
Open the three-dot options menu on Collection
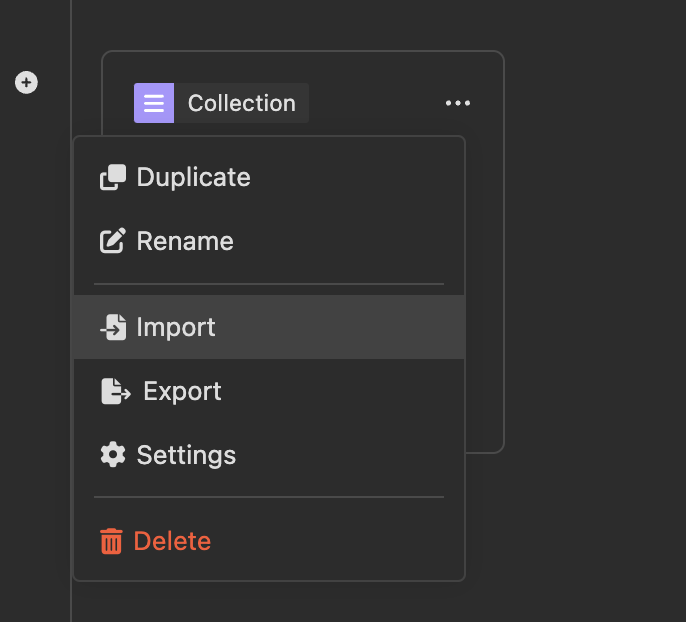(x=458, y=103)
